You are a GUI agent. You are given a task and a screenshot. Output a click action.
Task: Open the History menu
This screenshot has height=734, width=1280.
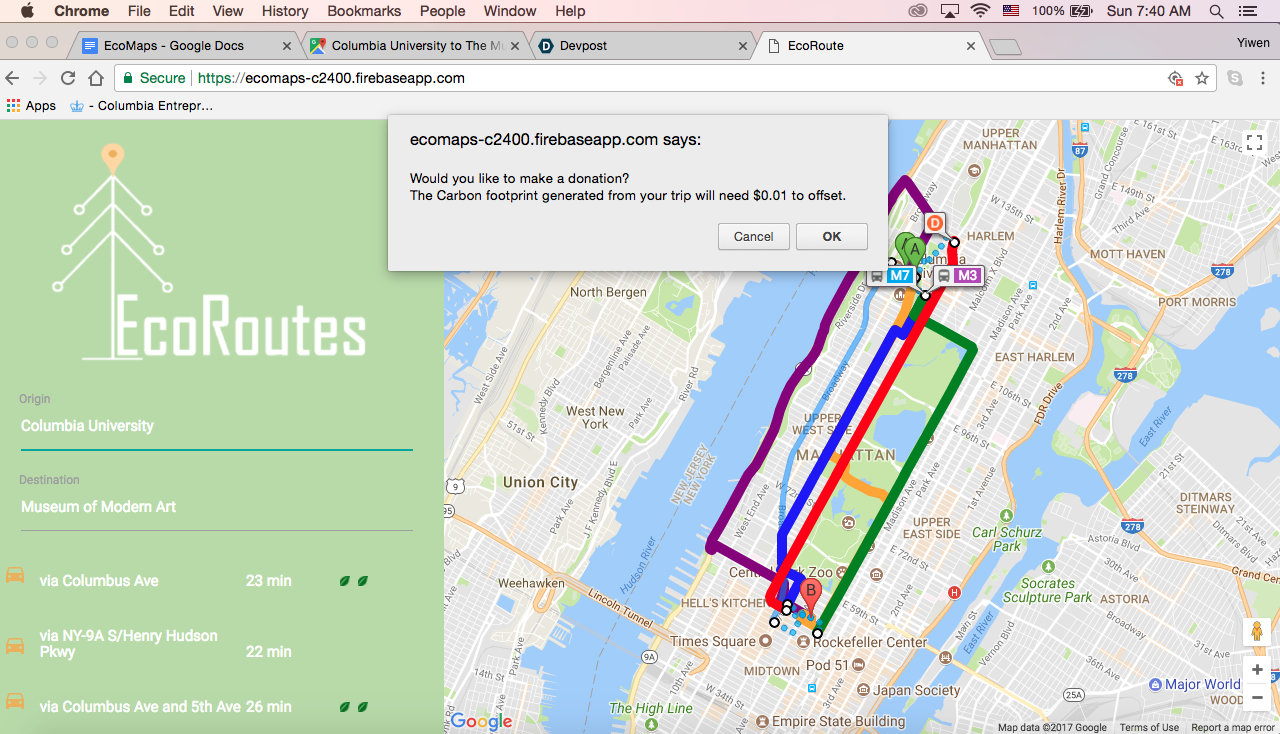point(285,11)
